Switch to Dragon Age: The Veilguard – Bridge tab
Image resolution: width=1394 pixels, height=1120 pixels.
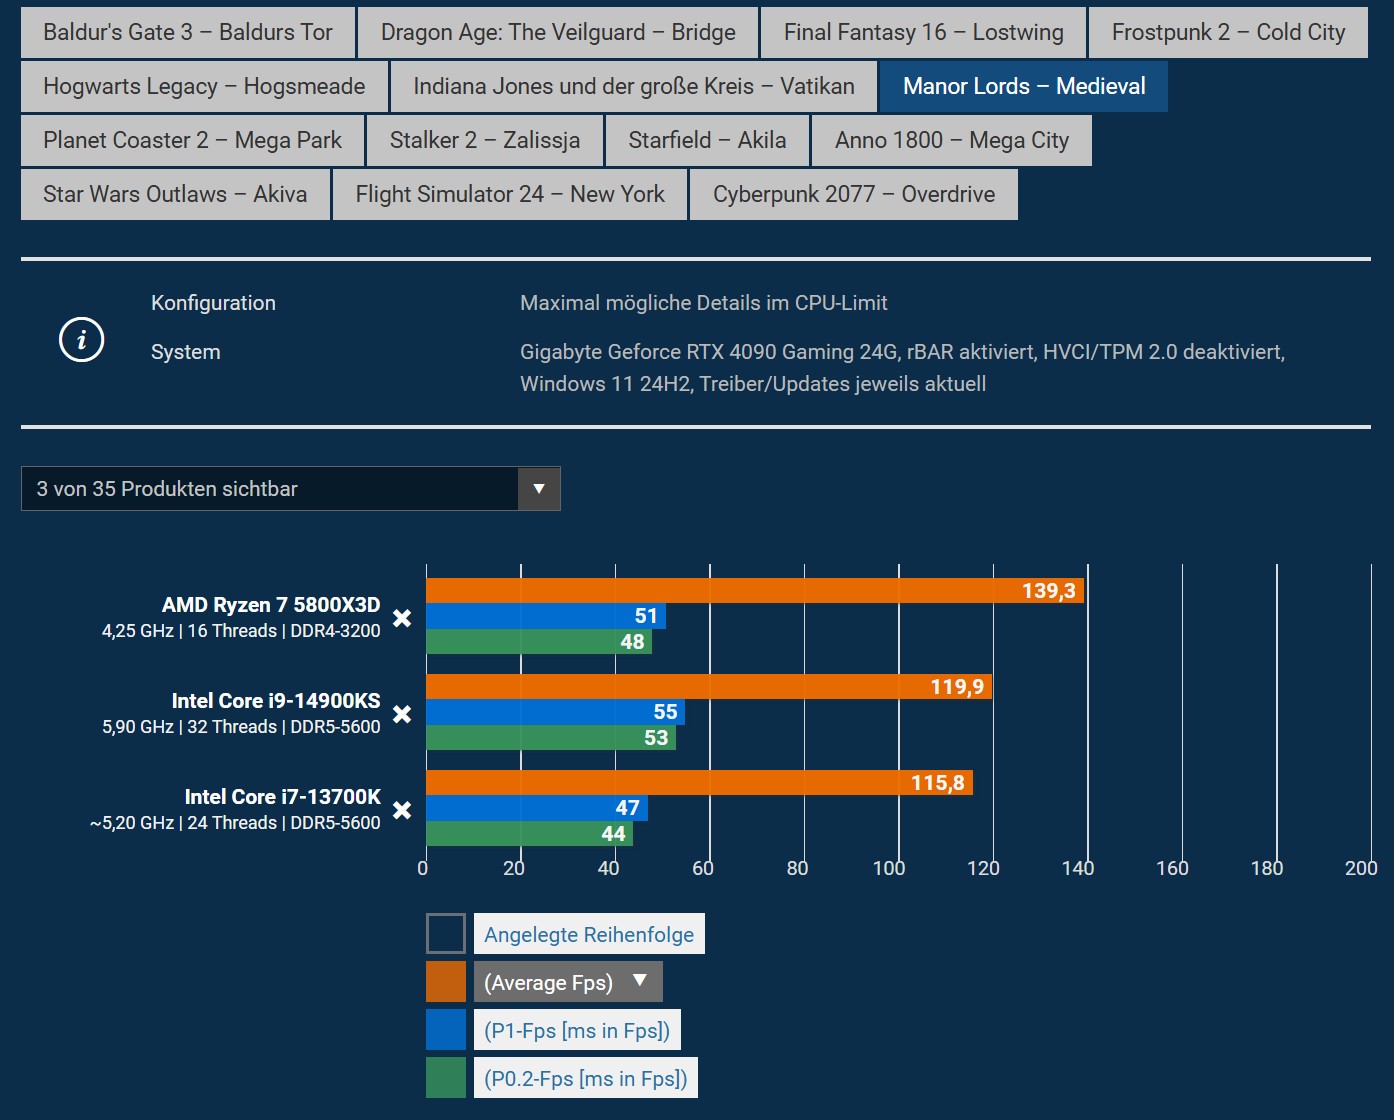click(558, 32)
